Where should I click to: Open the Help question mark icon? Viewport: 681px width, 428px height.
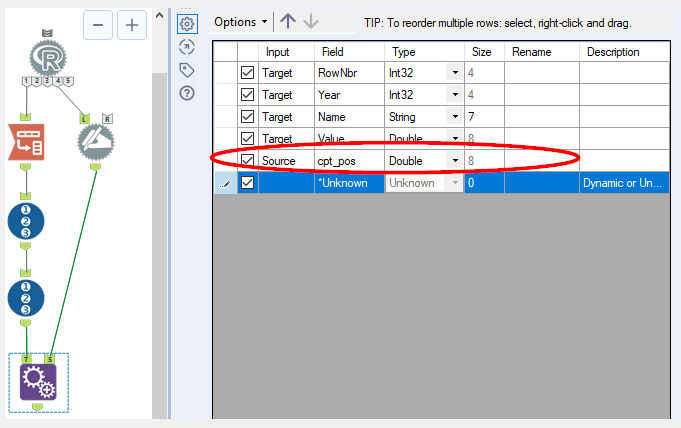tap(187, 93)
